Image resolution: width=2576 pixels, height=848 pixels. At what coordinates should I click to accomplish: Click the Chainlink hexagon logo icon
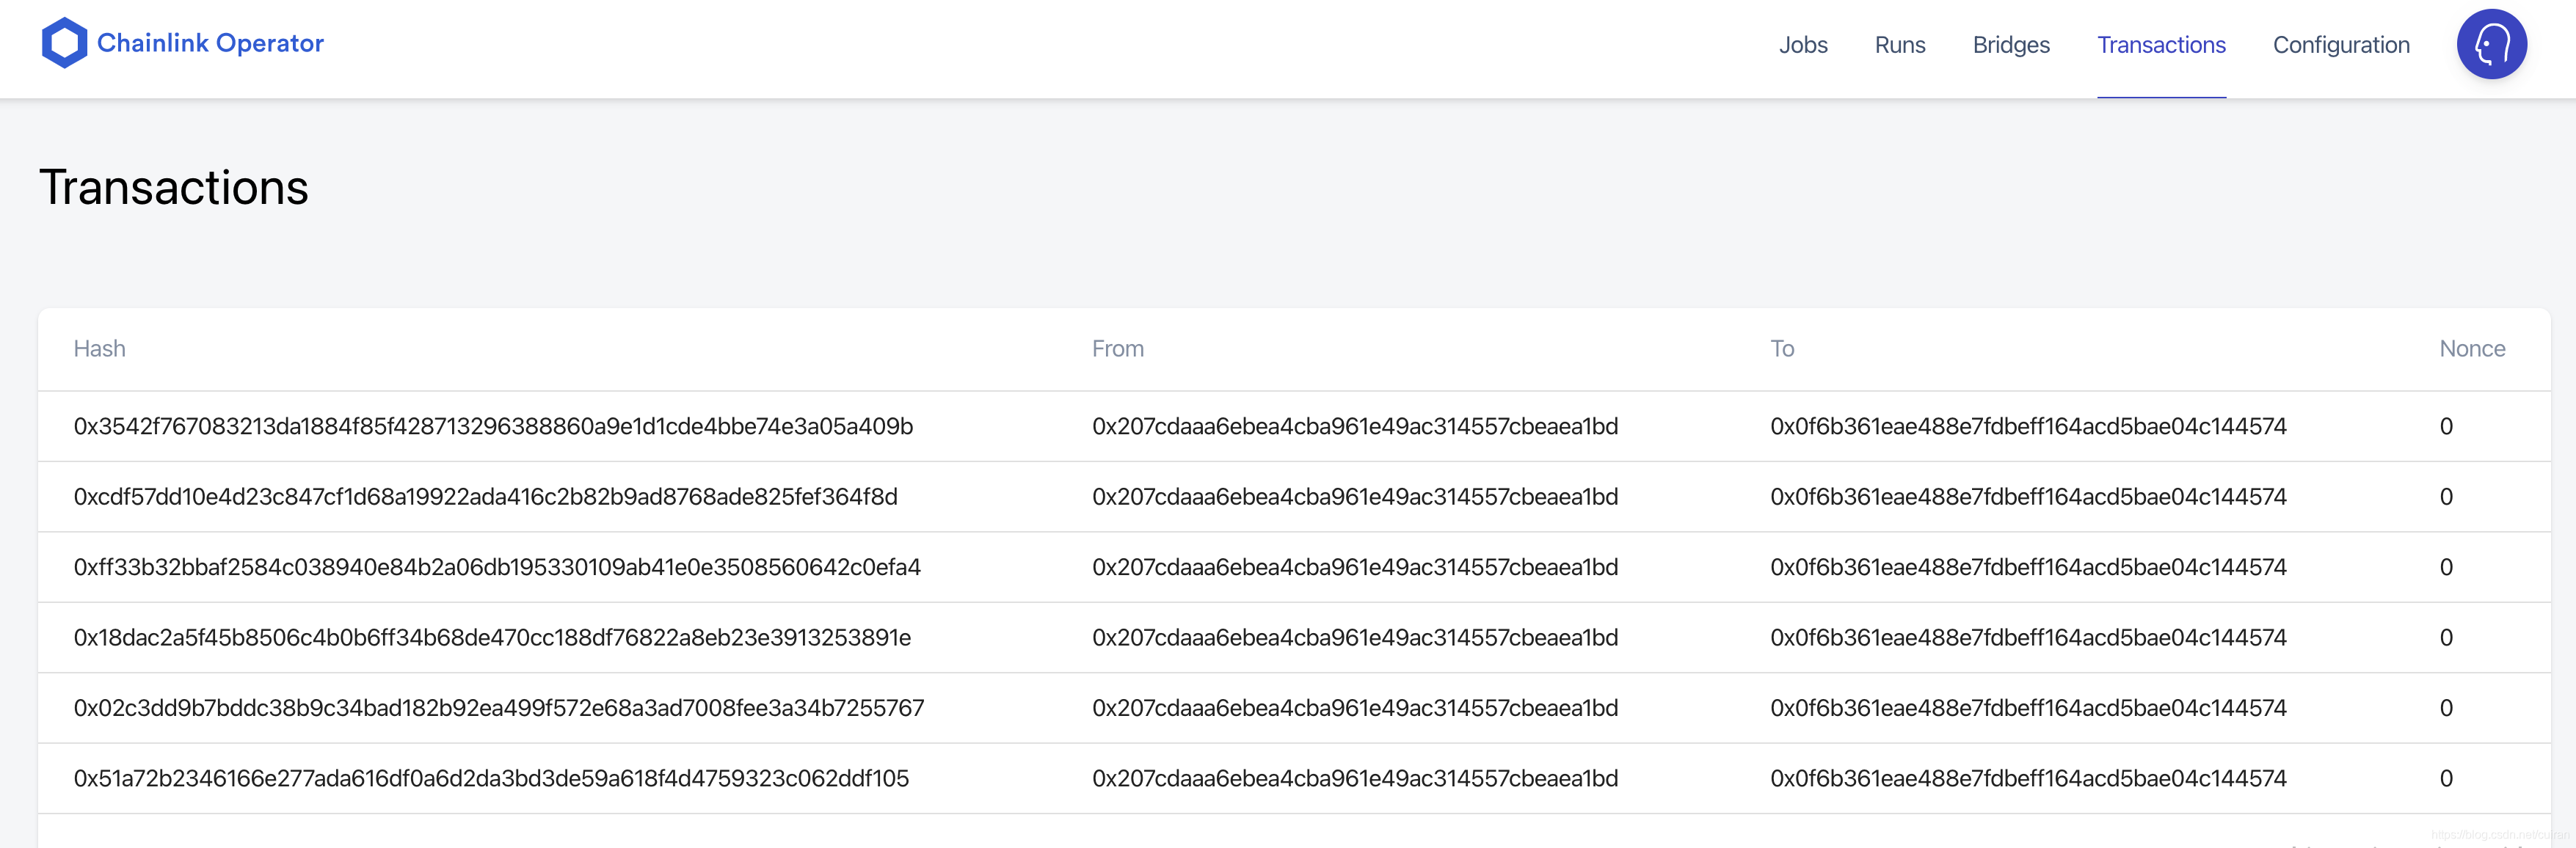pos(64,43)
